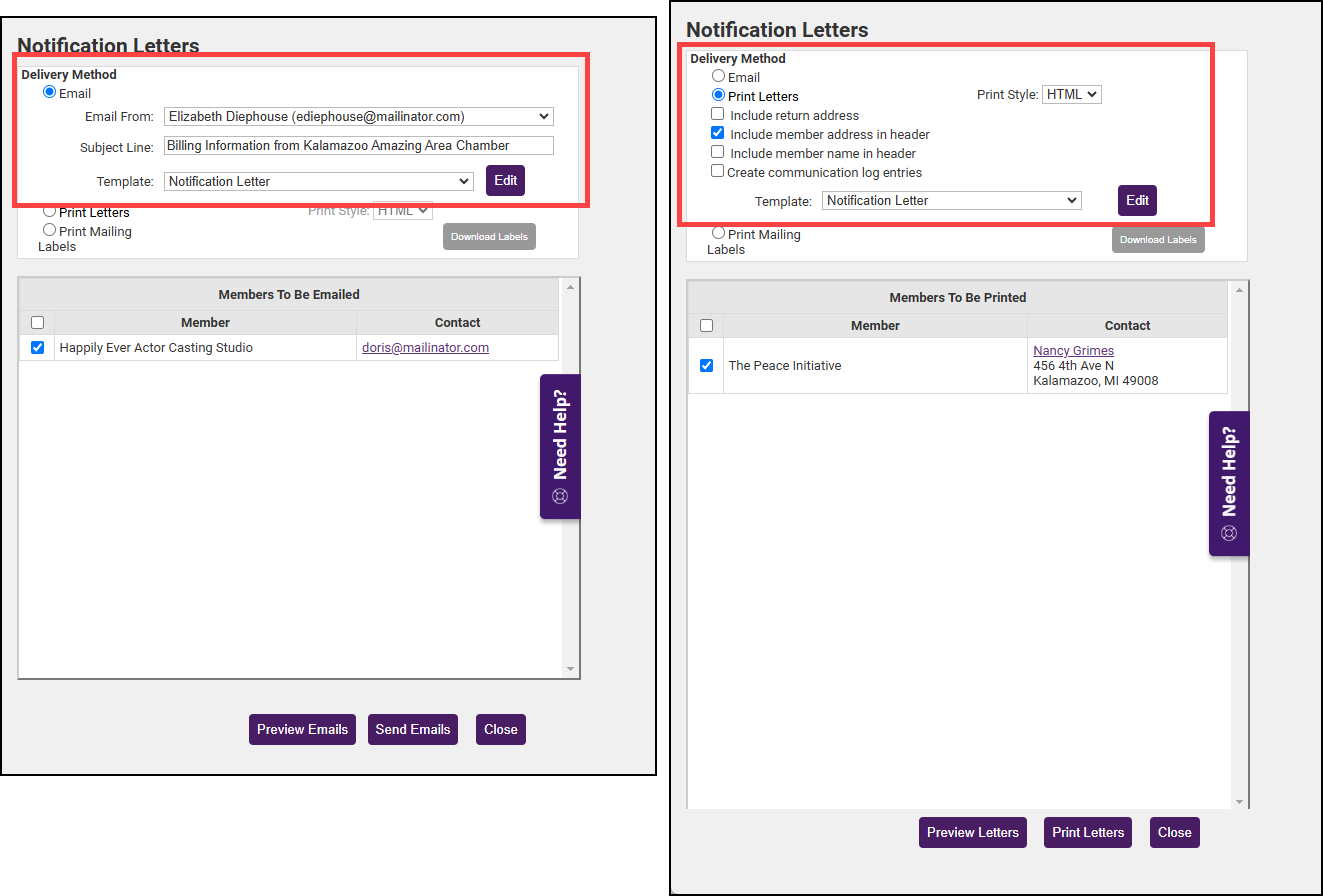Open the Nancy Grimes contact link
Image resolution: width=1323 pixels, height=896 pixels.
tap(1073, 351)
